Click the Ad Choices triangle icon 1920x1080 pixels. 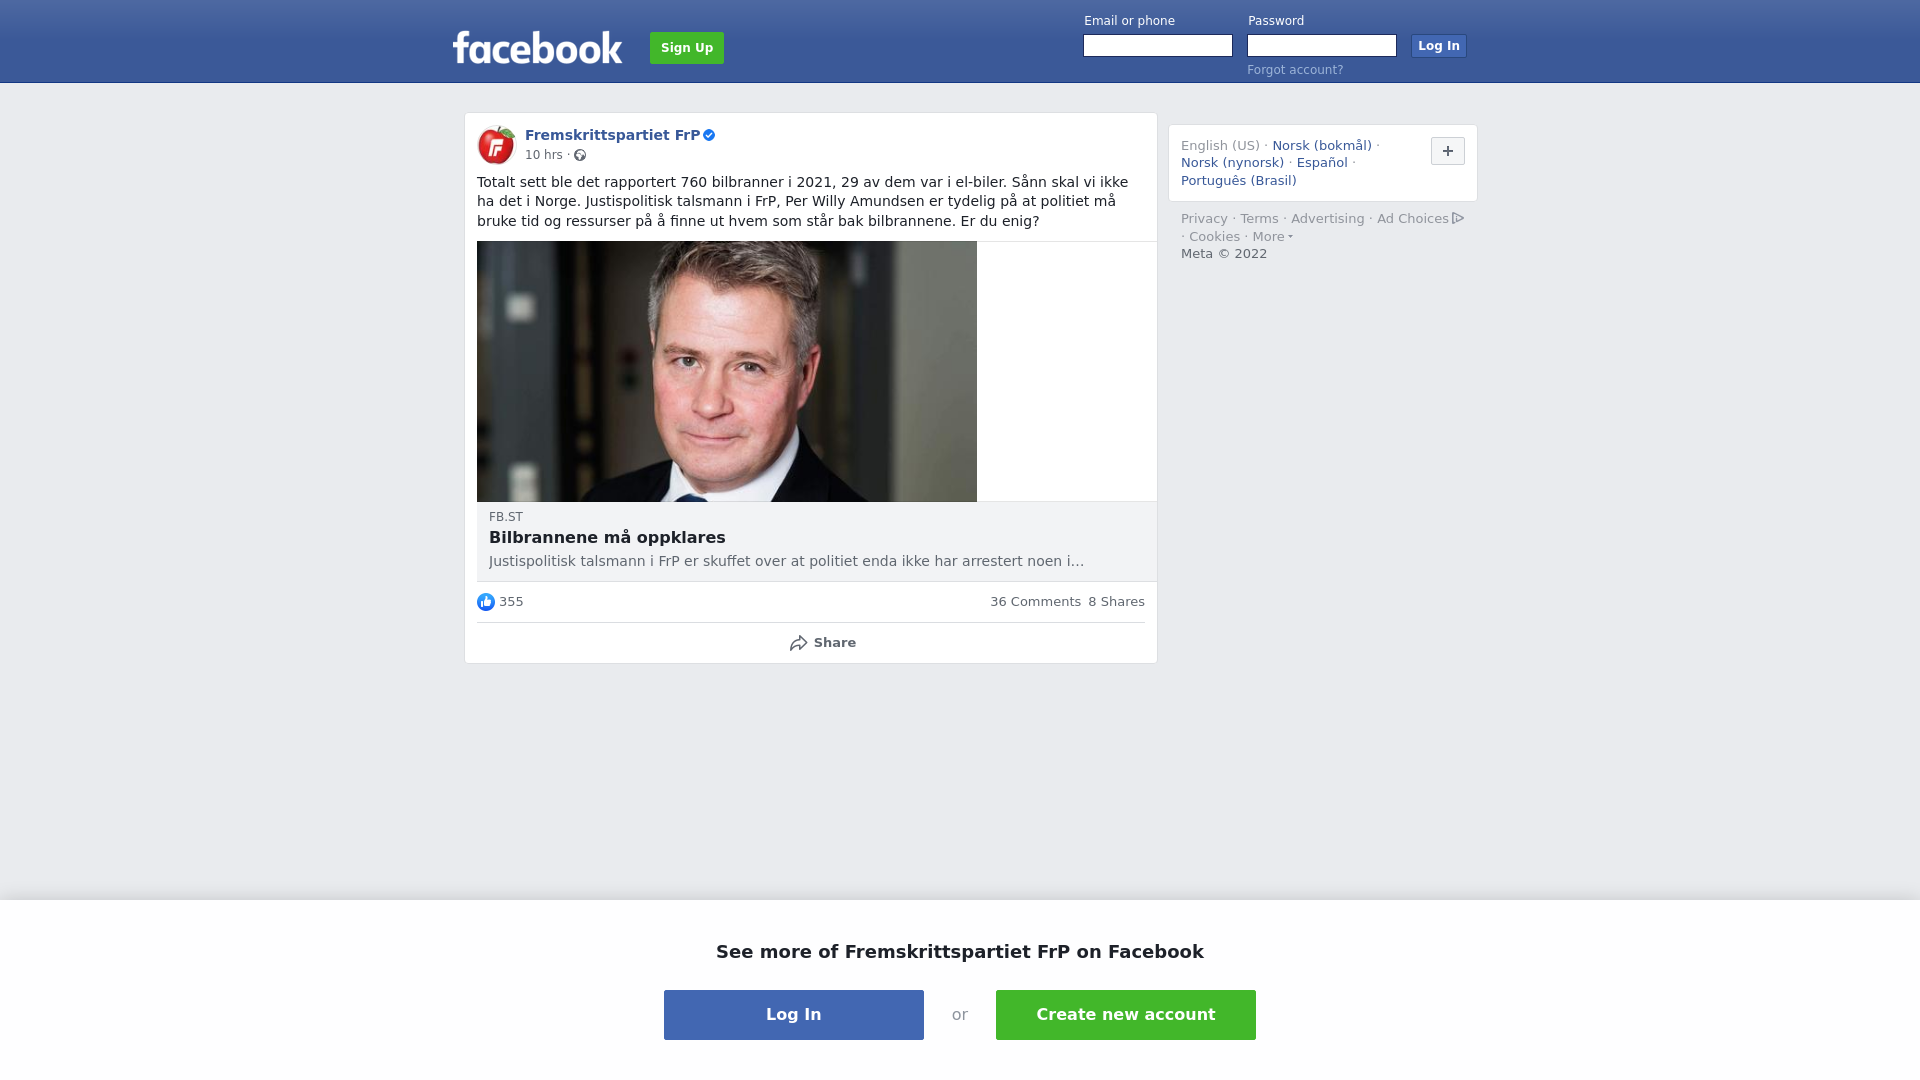pyautogui.click(x=1458, y=218)
